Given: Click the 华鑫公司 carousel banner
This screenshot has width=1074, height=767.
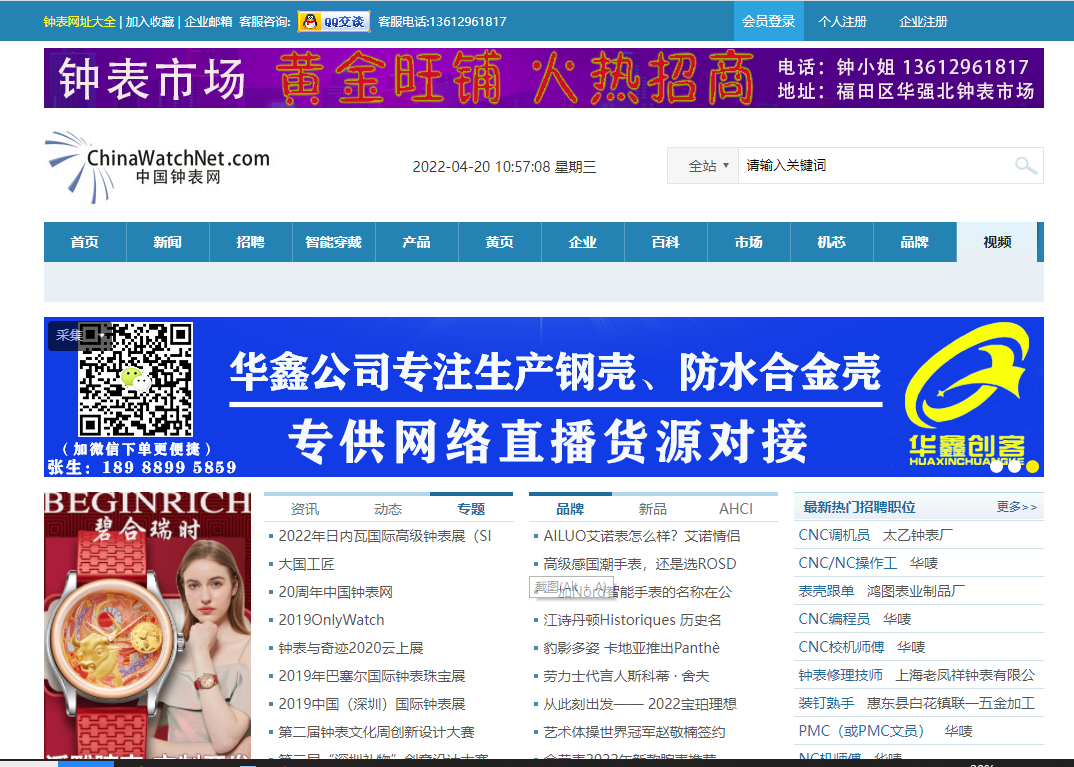Looking at the screenshot, I should tap(544, 397).
